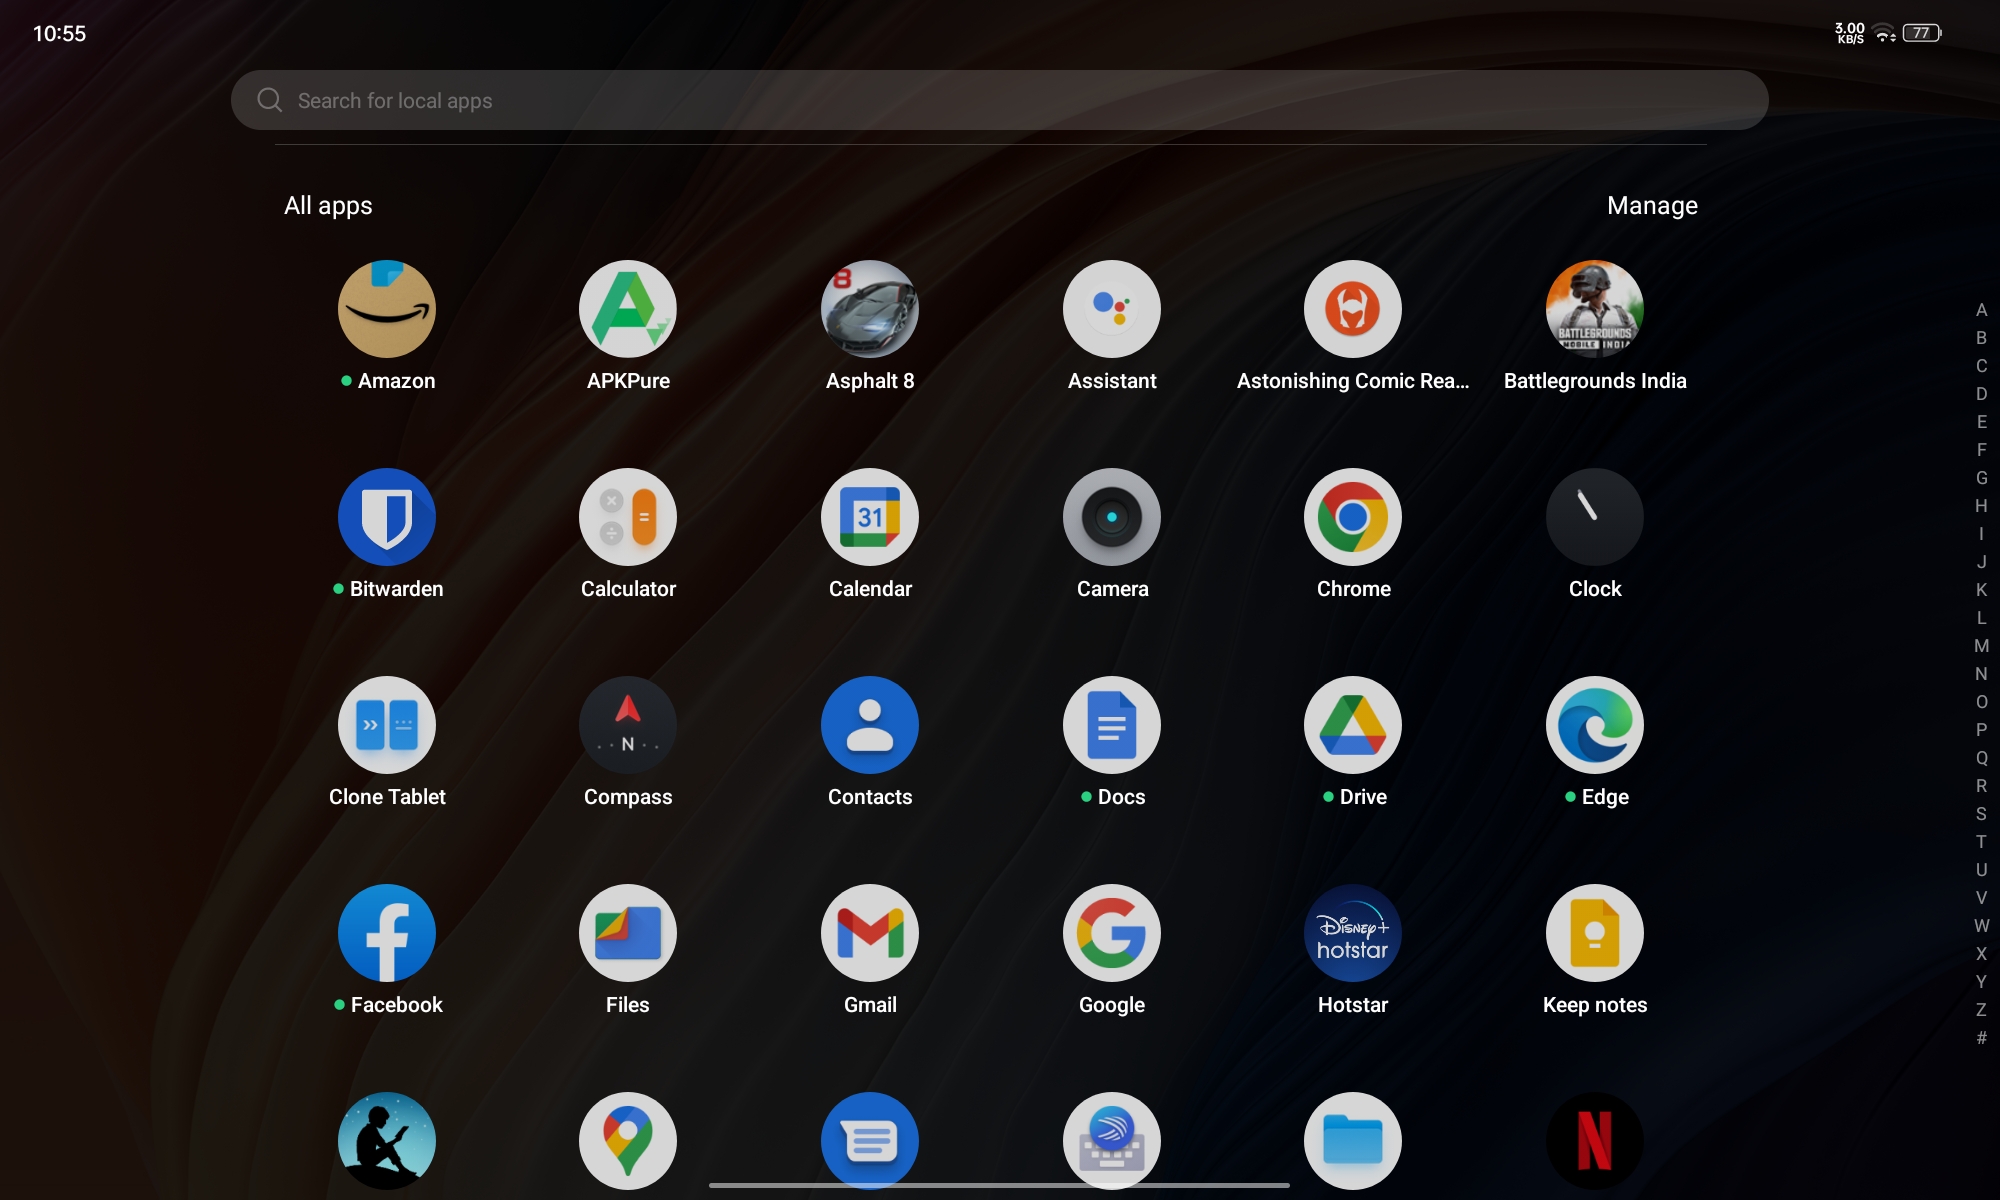Screen dimensions: 2000x1200
Task: Jump to letter N in alphabet index
Action: (1981, 674)
